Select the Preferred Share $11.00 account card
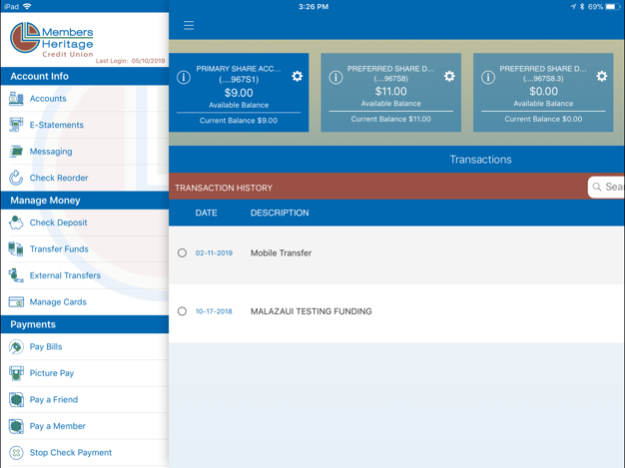The image size is (625, 468). click(x=391, y=92)
